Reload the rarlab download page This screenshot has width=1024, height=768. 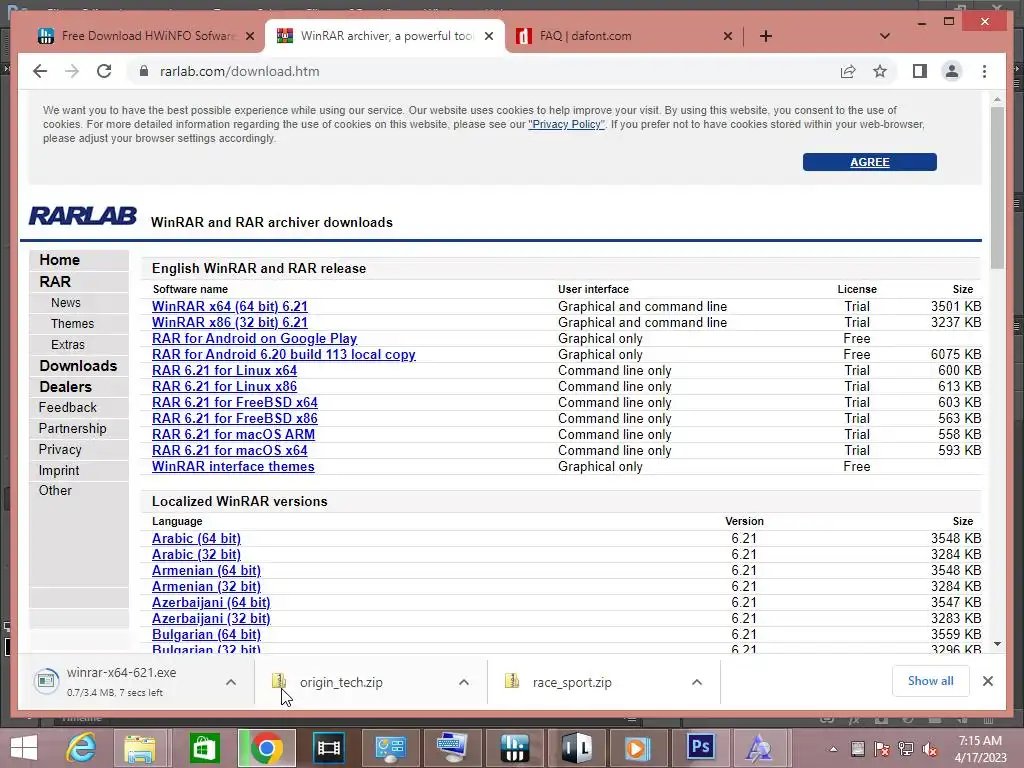tap(104, 71)
